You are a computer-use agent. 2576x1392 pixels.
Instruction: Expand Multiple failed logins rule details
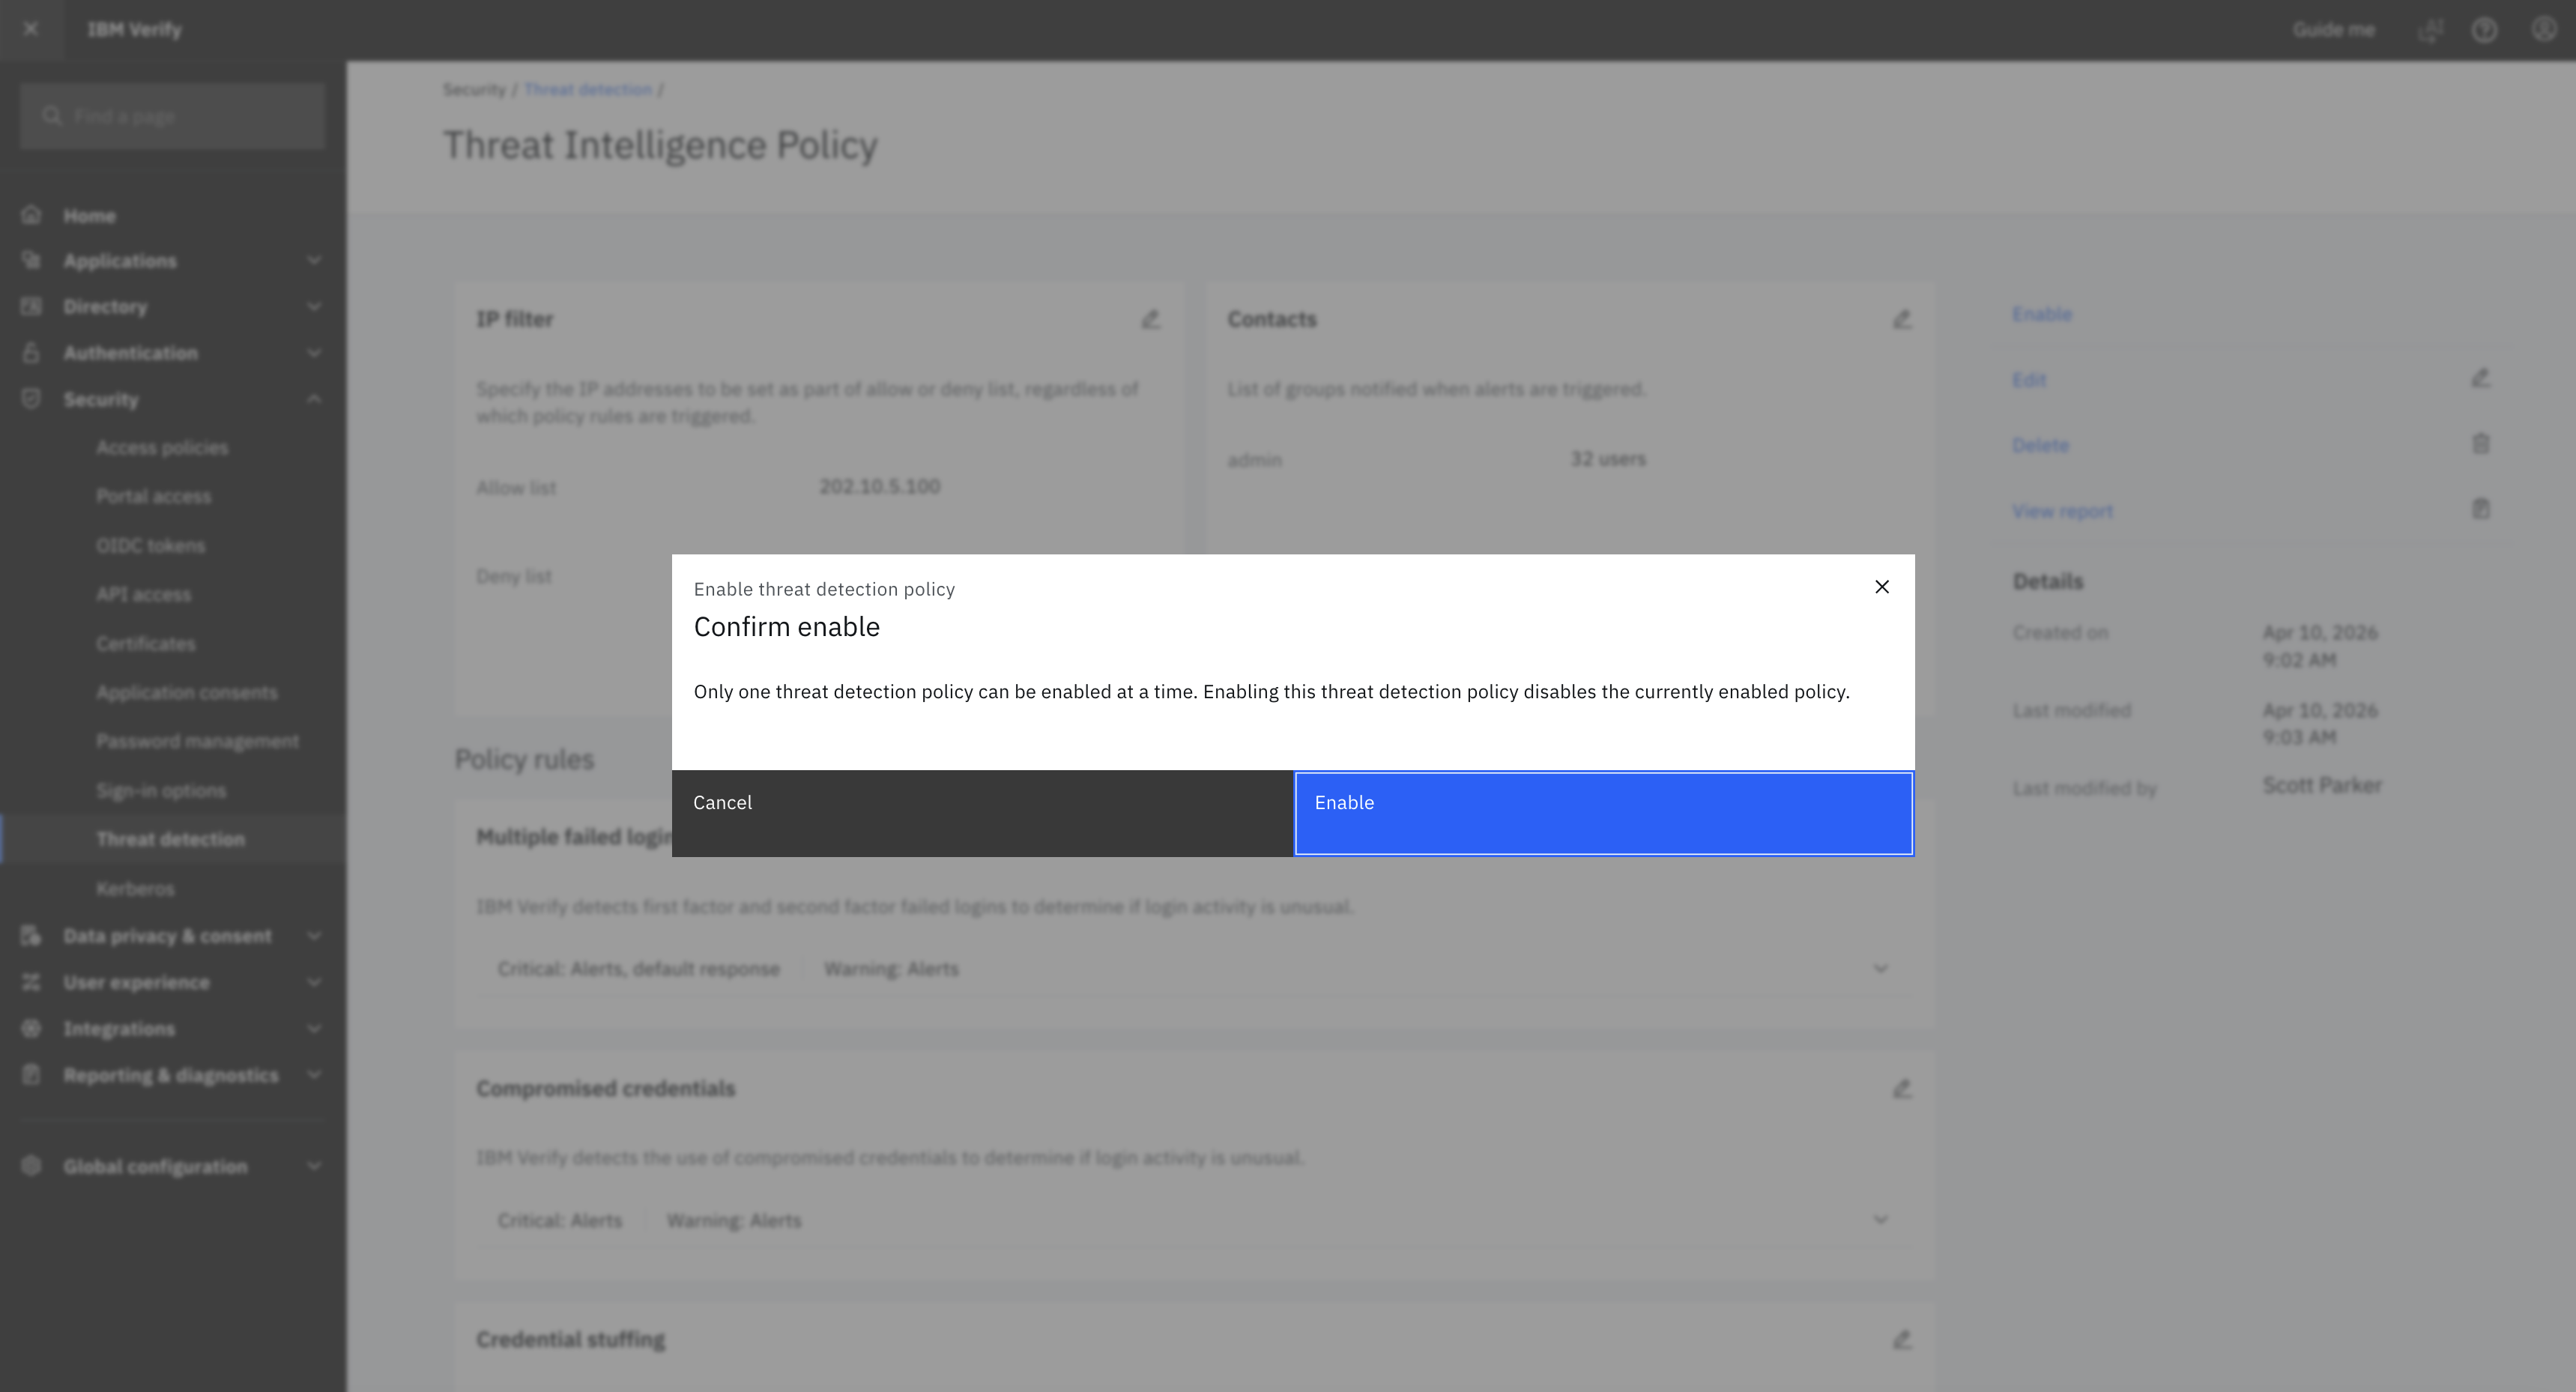[x=1880, y=968]
